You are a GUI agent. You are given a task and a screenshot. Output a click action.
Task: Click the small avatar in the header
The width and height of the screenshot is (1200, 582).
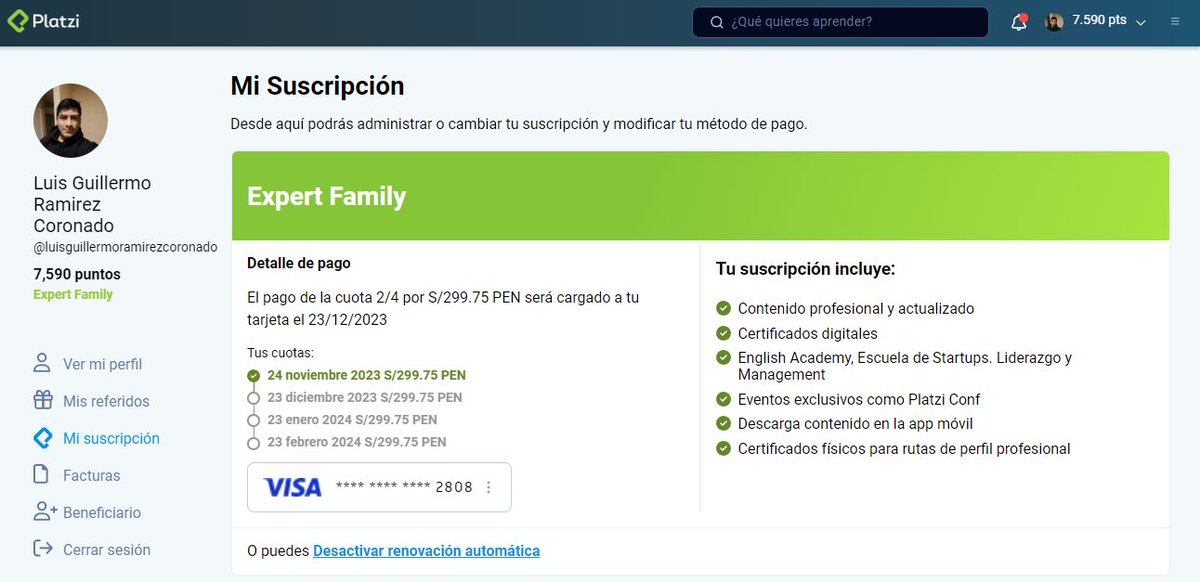click(1054, 22)
